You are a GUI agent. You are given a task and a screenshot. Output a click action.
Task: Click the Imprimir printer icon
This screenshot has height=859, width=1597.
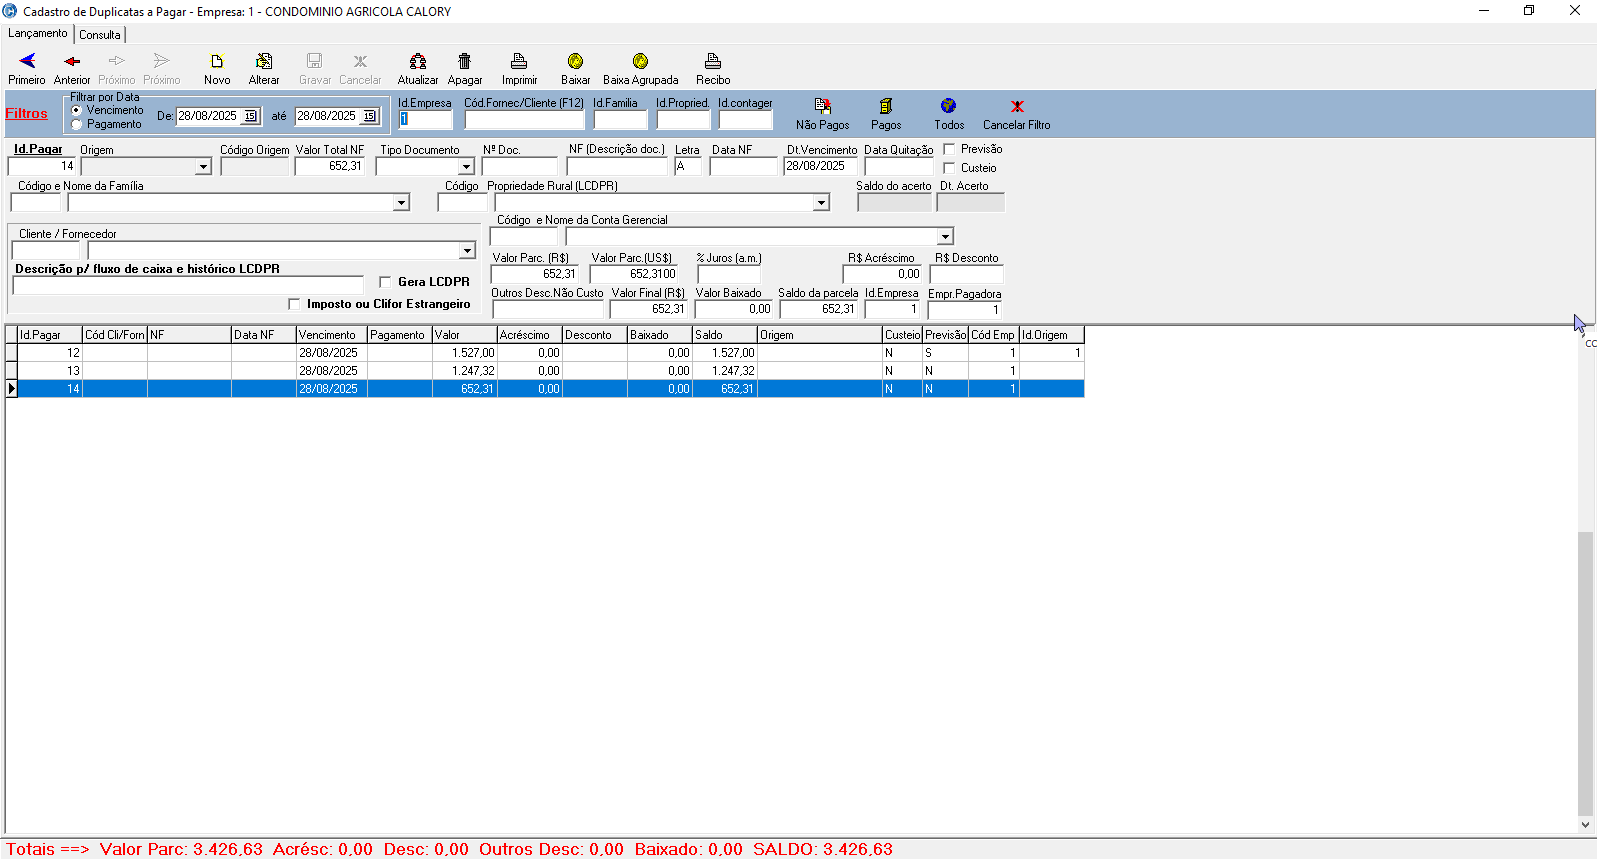(519, 63)
